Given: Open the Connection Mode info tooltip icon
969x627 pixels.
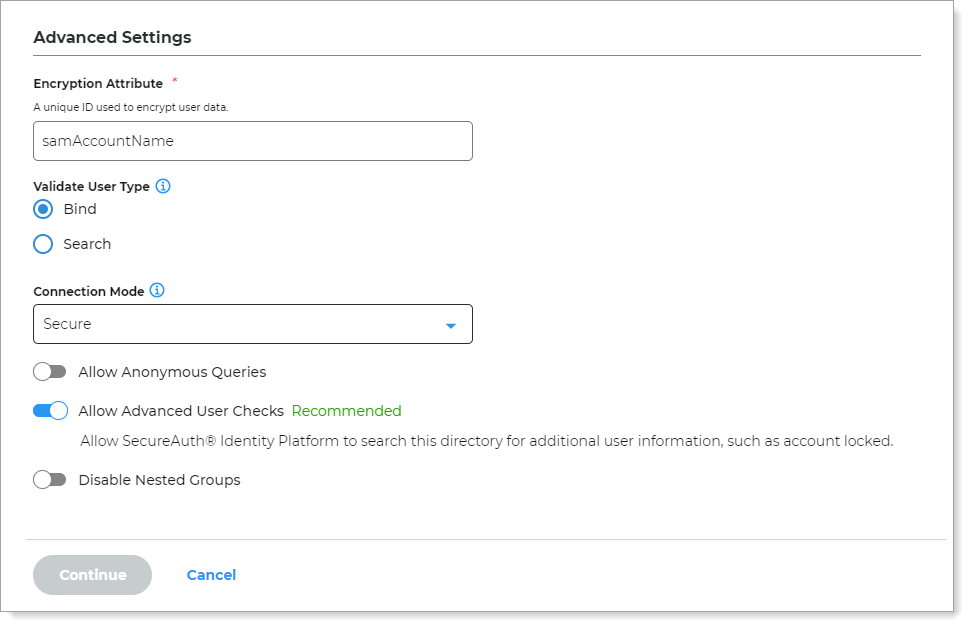Looking at the screenshot, I should 157,291.
